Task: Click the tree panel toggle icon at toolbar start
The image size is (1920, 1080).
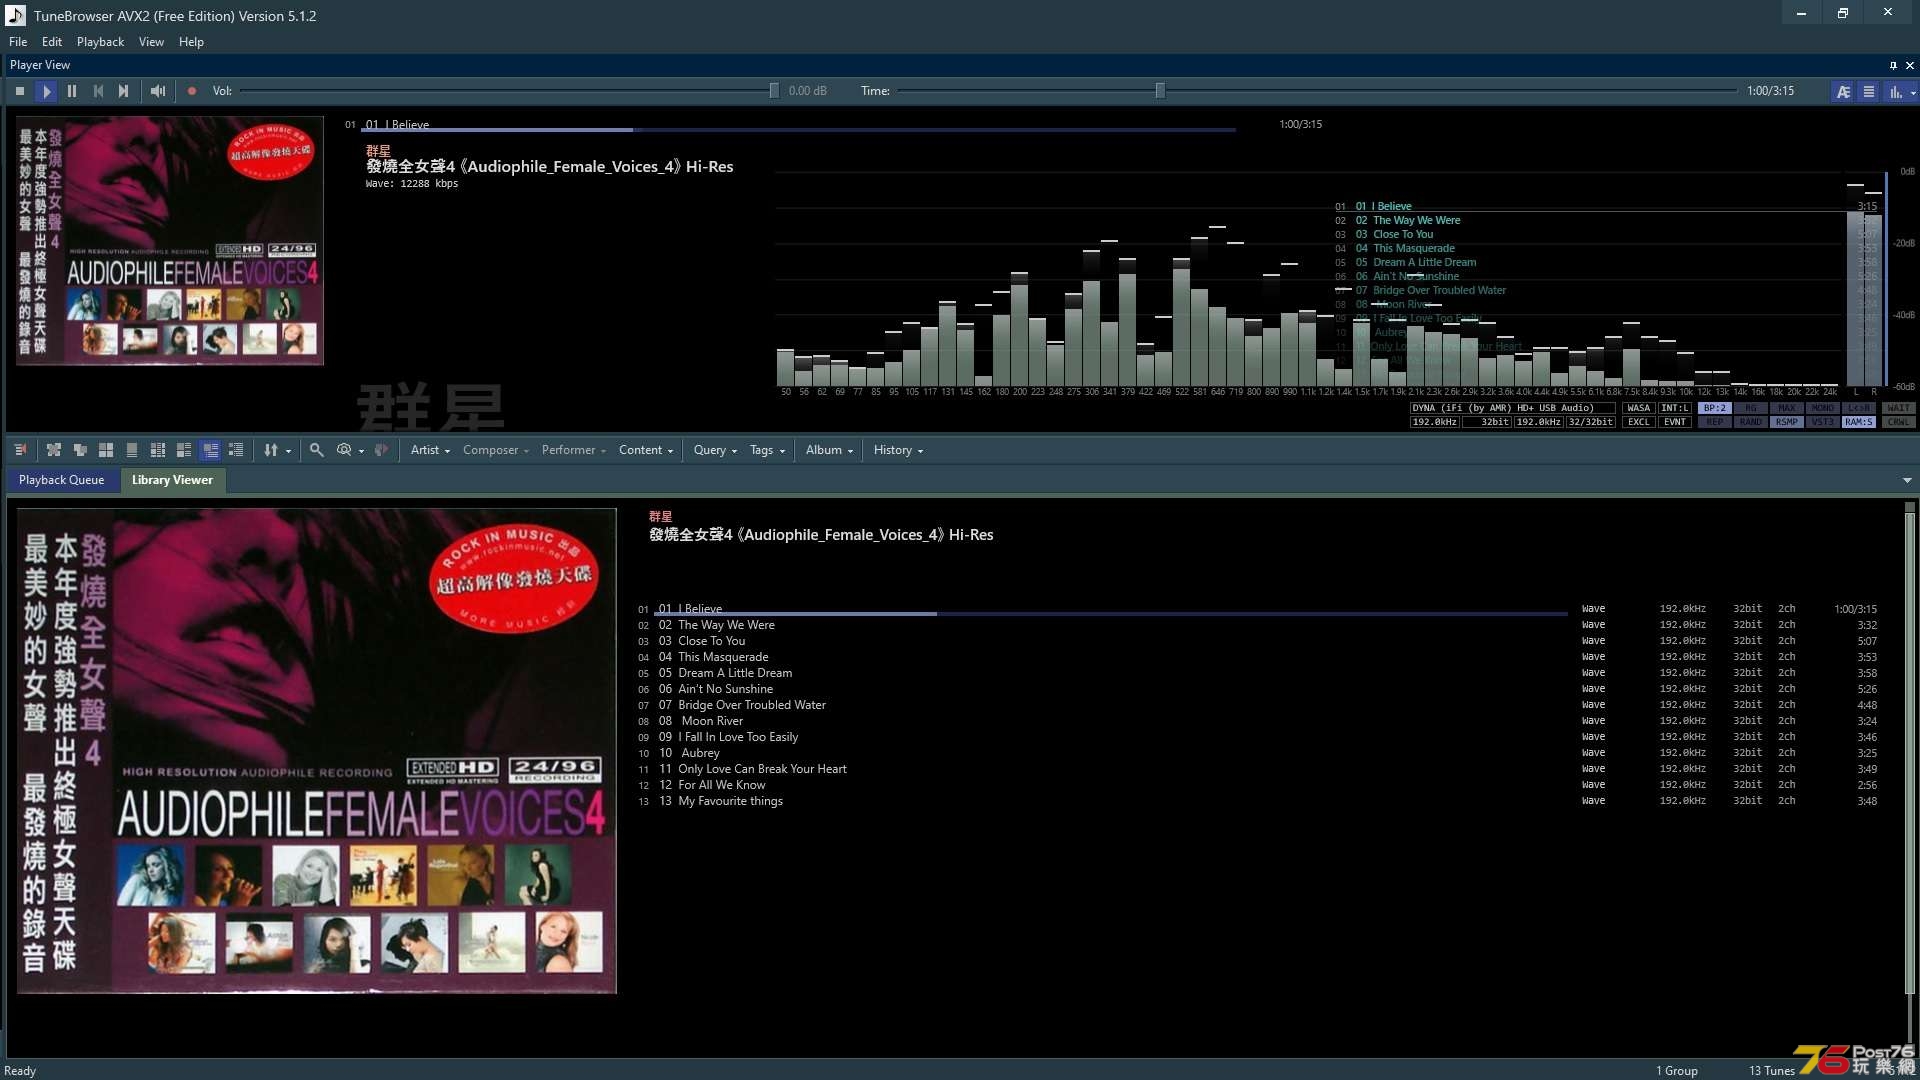Action: point(20,450)
